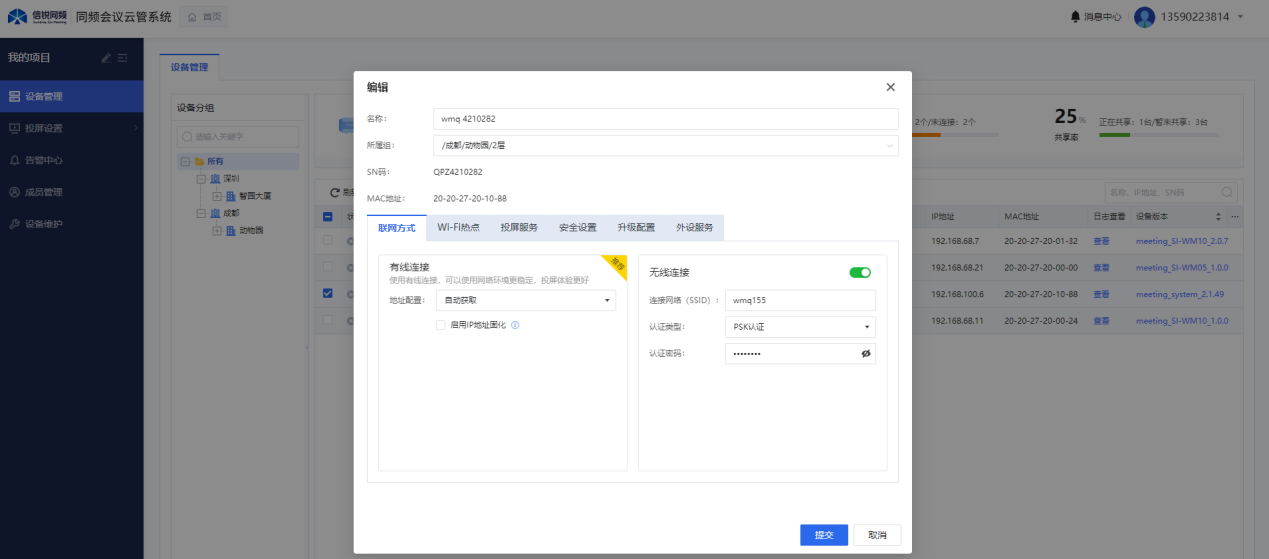
Task: Collapse the 深圳 tree node
Action: point(201,179)
